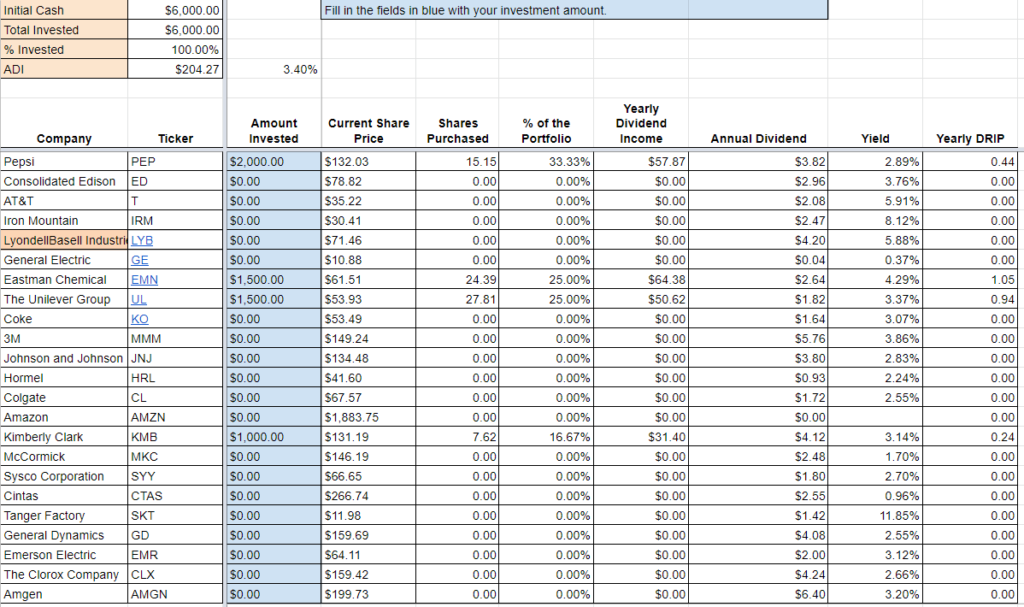1024x607 pixels.
Task: Click Pepsi's share price $132.03
Action: [x=368, y=161]
